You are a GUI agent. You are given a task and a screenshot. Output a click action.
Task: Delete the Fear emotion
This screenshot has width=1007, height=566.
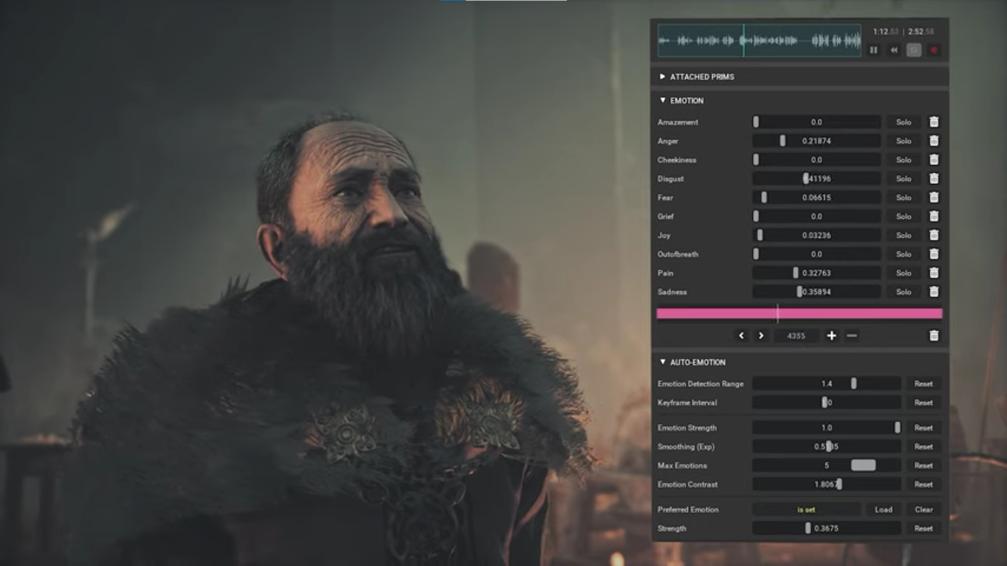pyautogui.click(x=934, y=197)
